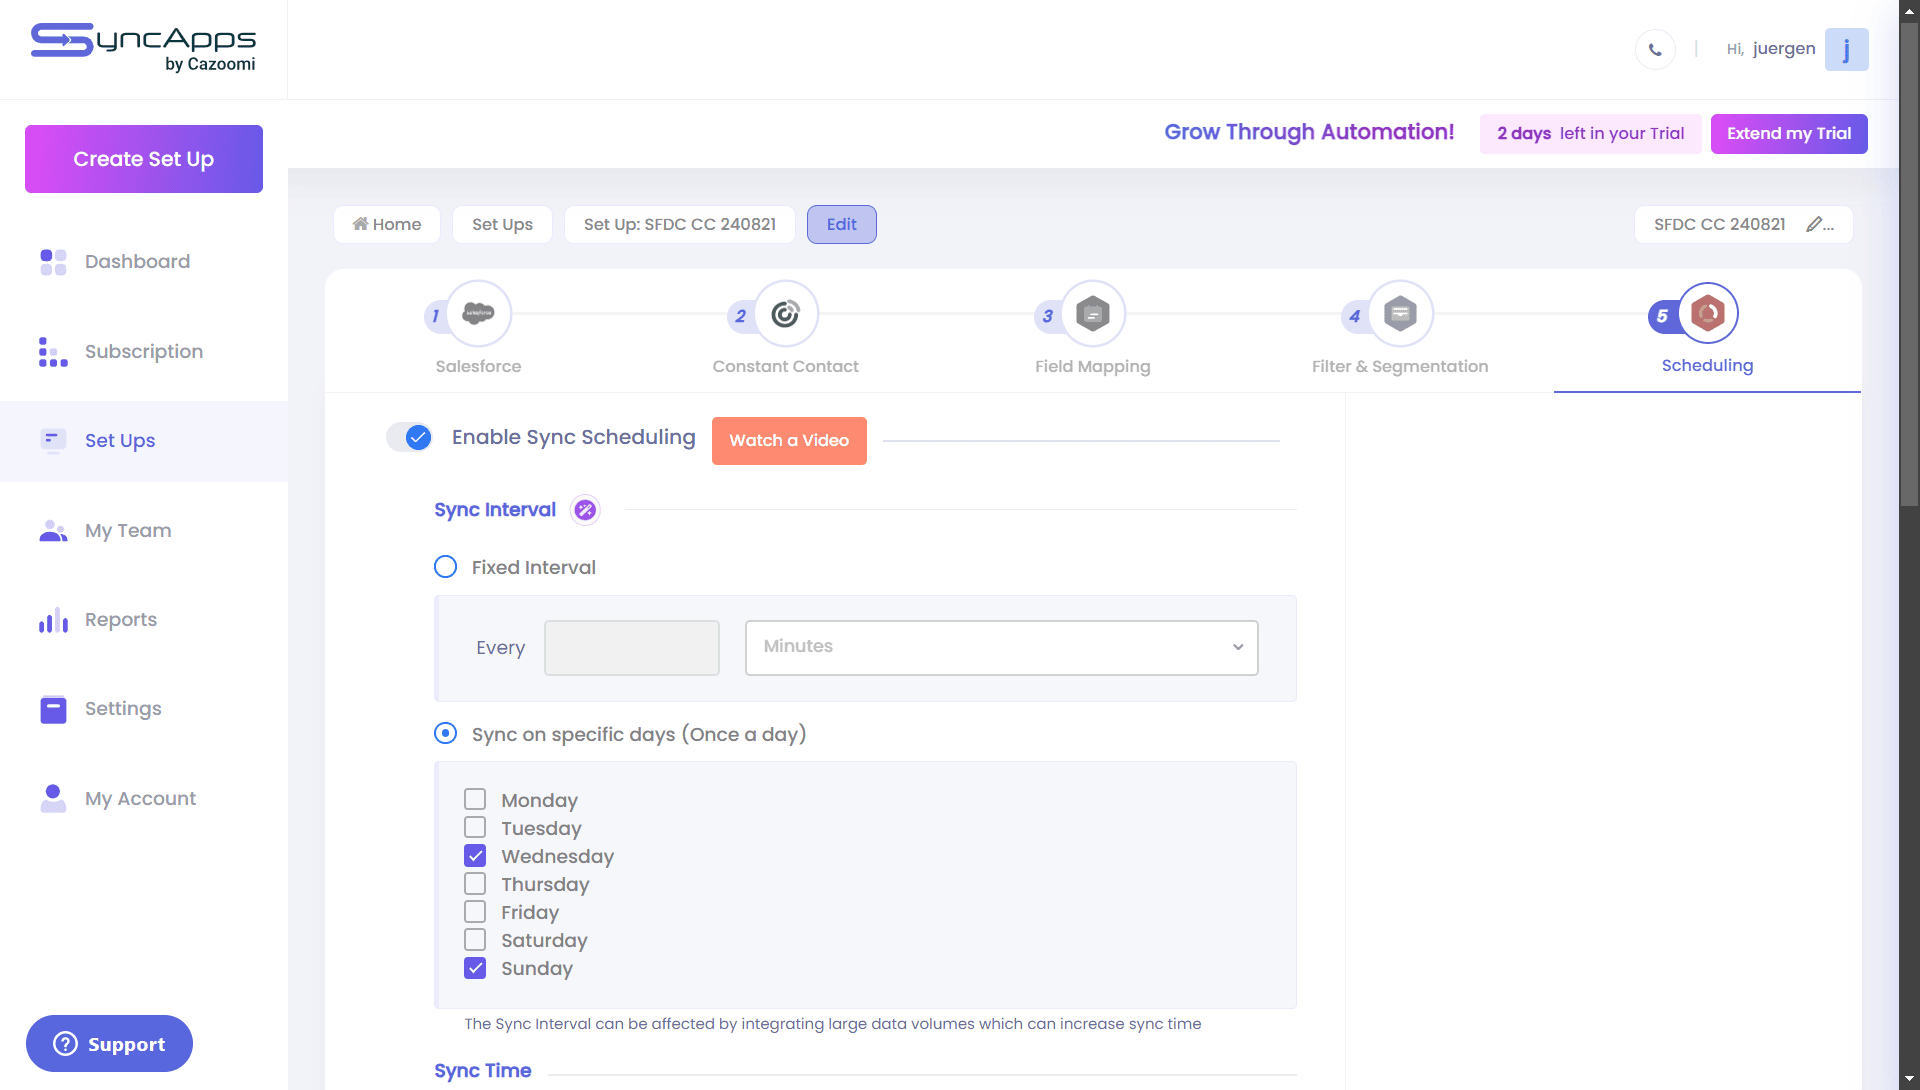
Task: Check the Monday checkbox
Action: pyautogui.click(x=475, y=800)
